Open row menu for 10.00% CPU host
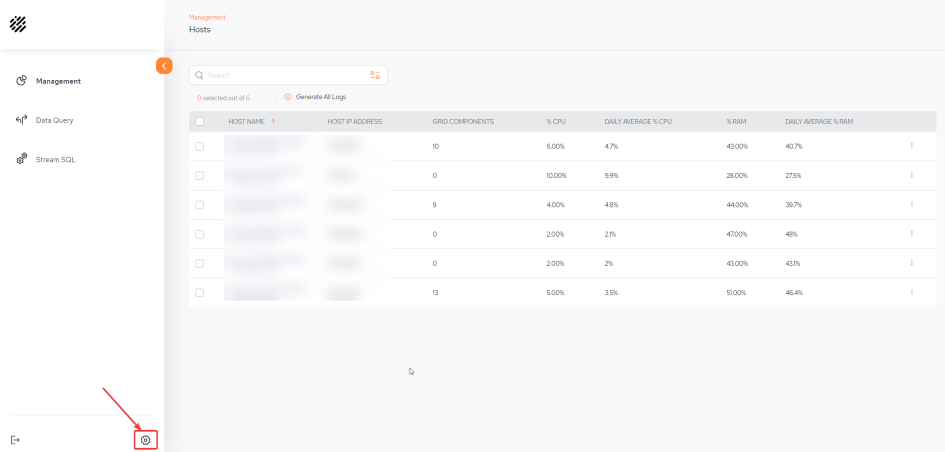The image size is (945, 452). click(911, 175)
